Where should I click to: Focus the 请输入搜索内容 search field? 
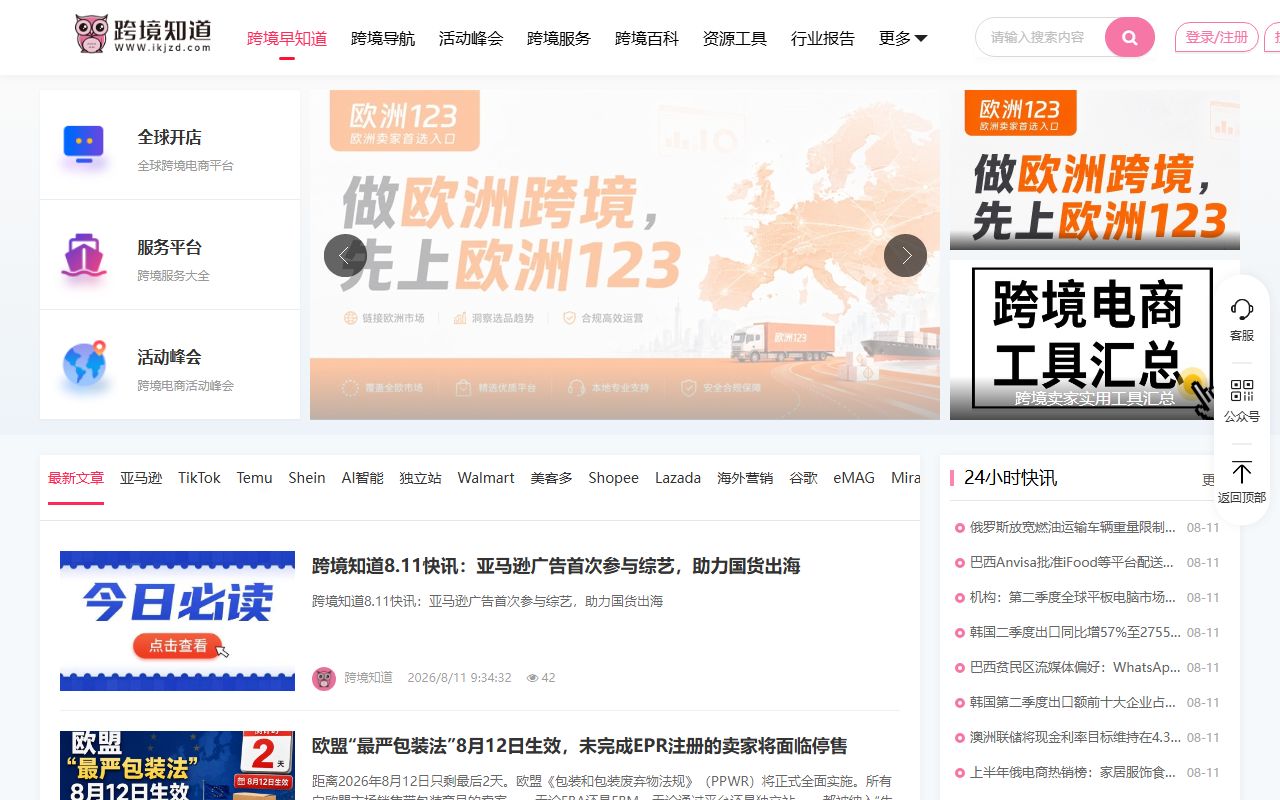coord(1040,38)
